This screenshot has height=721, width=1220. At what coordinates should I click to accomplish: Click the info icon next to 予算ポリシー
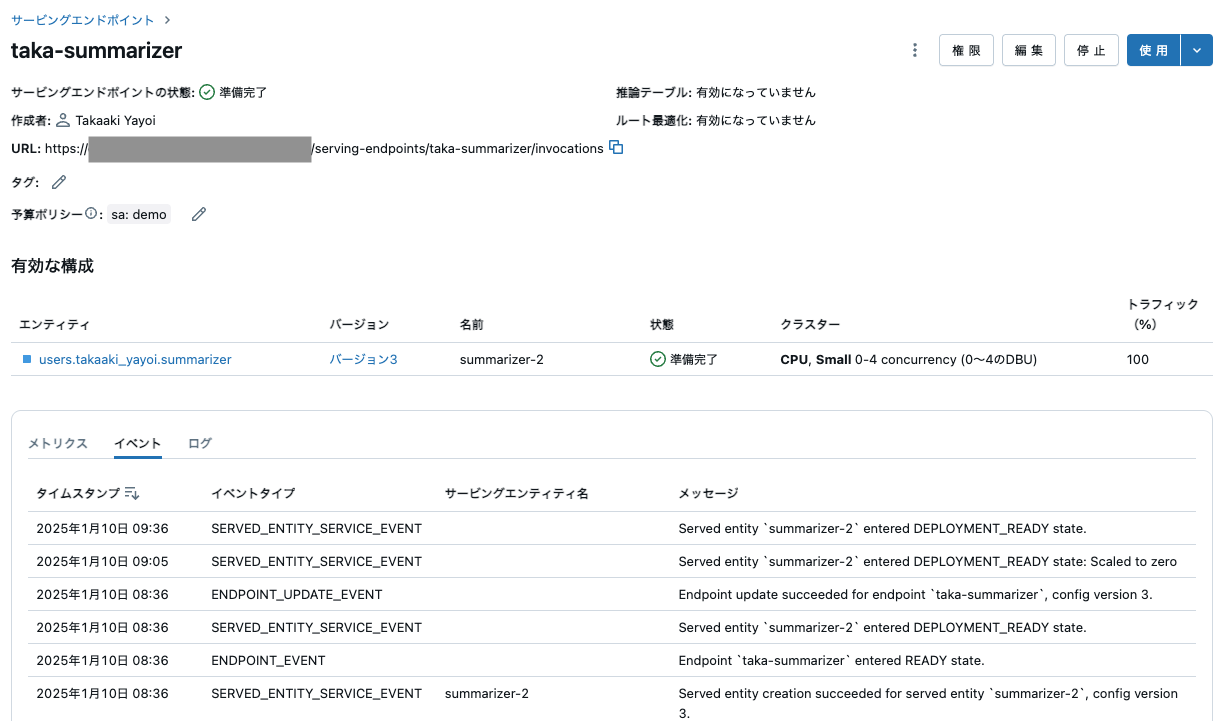coord(91,211)
